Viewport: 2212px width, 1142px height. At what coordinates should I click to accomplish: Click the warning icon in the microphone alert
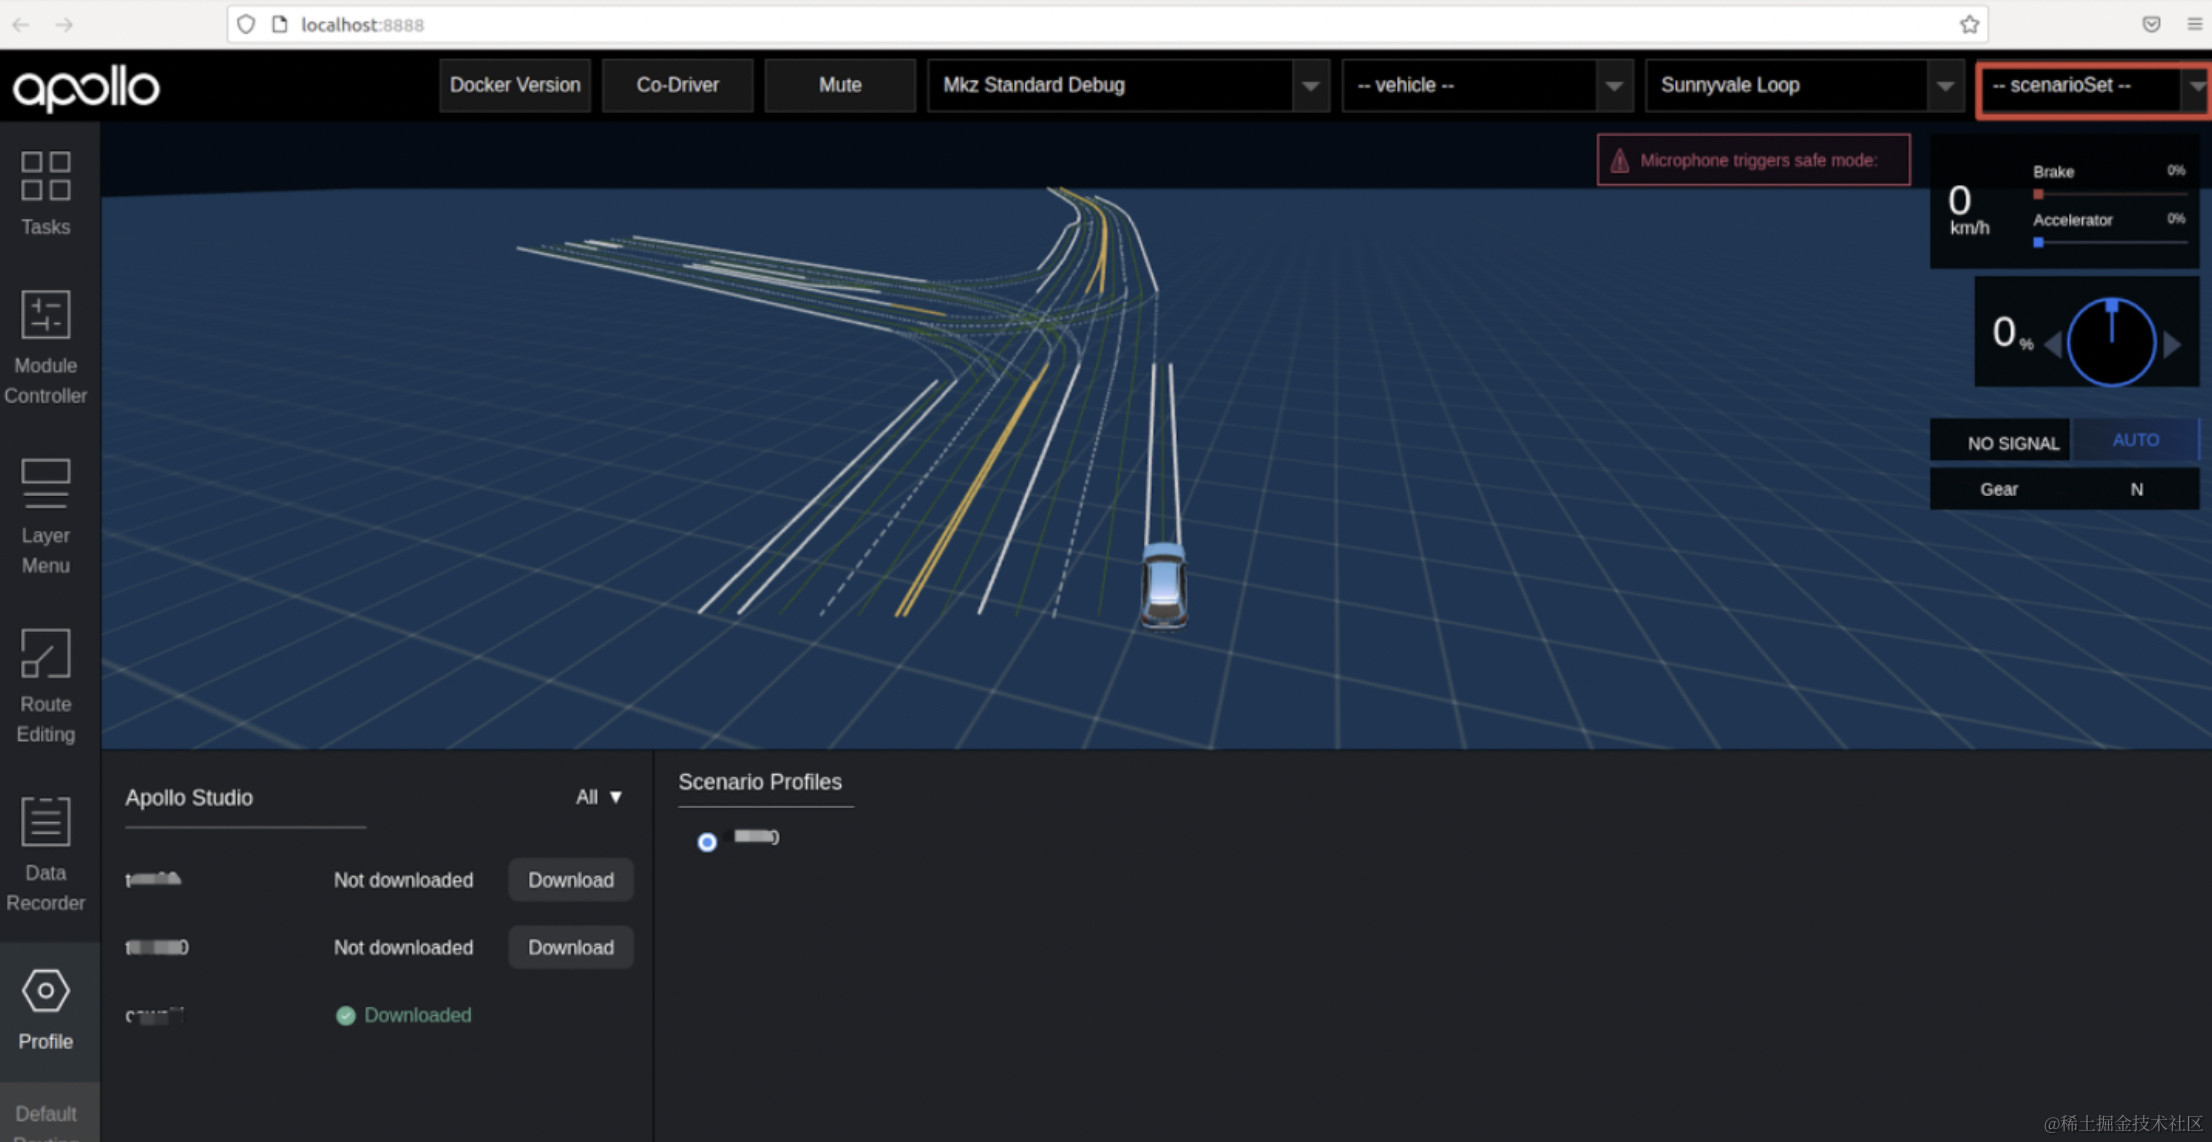coord(1619,160)
